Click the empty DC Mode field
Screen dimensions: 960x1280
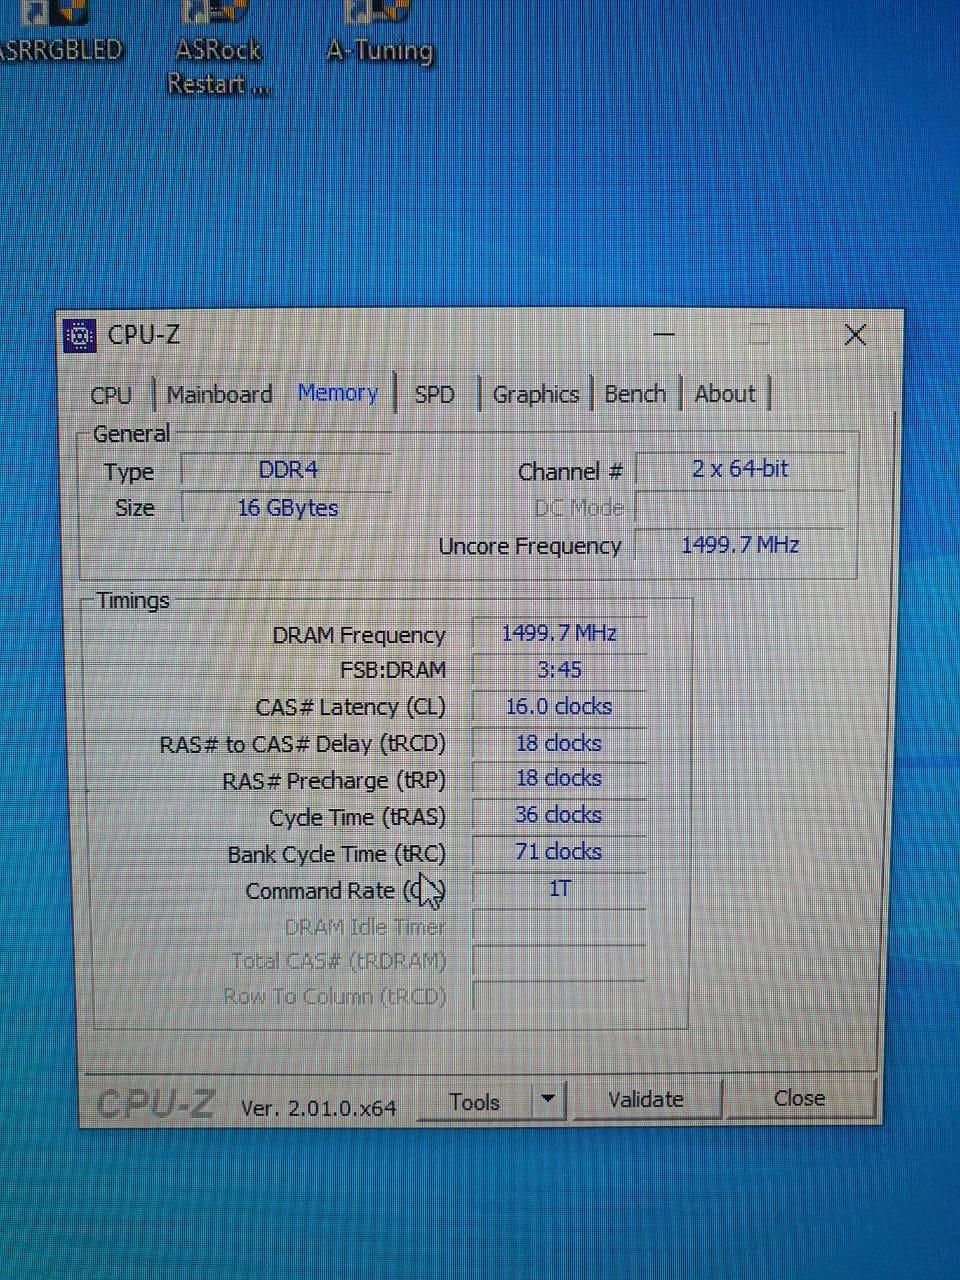point(741,508)
